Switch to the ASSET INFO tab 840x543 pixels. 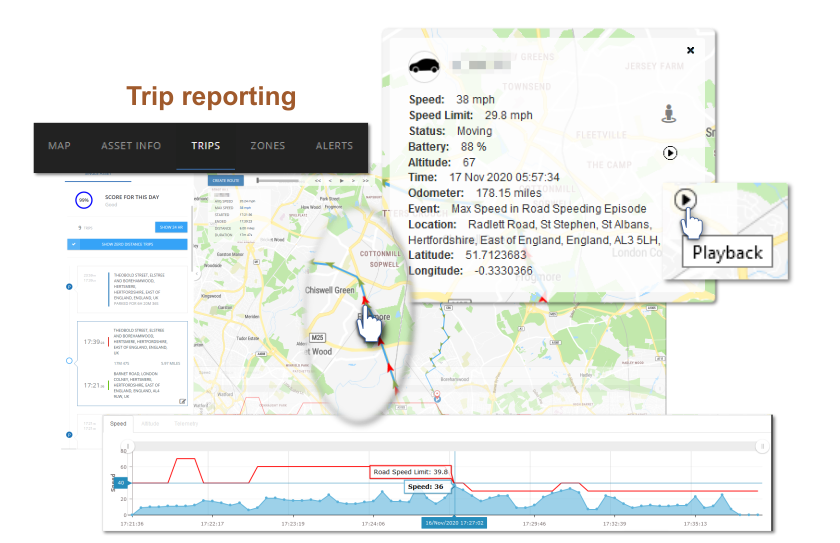point(131,146)
